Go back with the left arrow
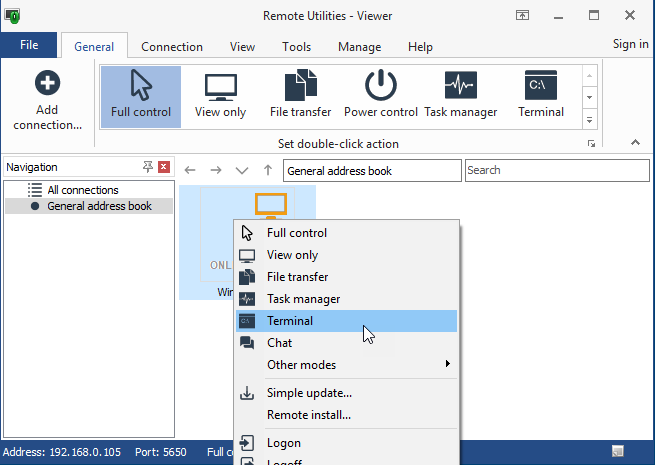The height and width of the screenshot is (465, 655). pos(190,170)
